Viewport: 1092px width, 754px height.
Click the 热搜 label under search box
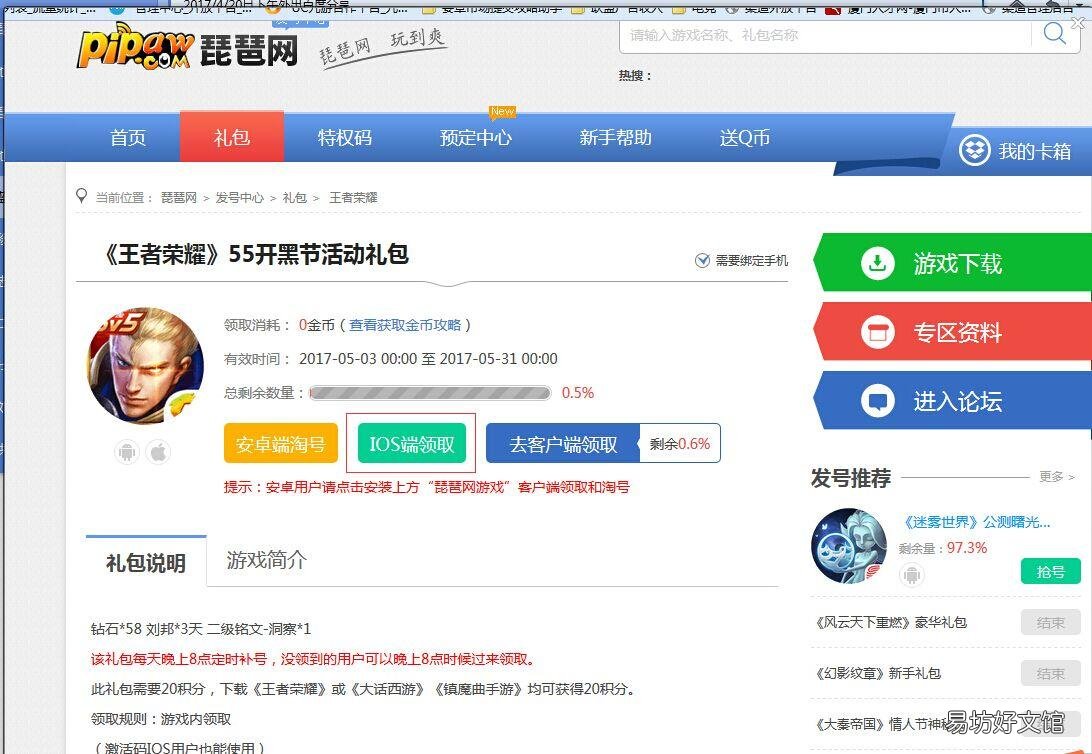click(634, 75)
